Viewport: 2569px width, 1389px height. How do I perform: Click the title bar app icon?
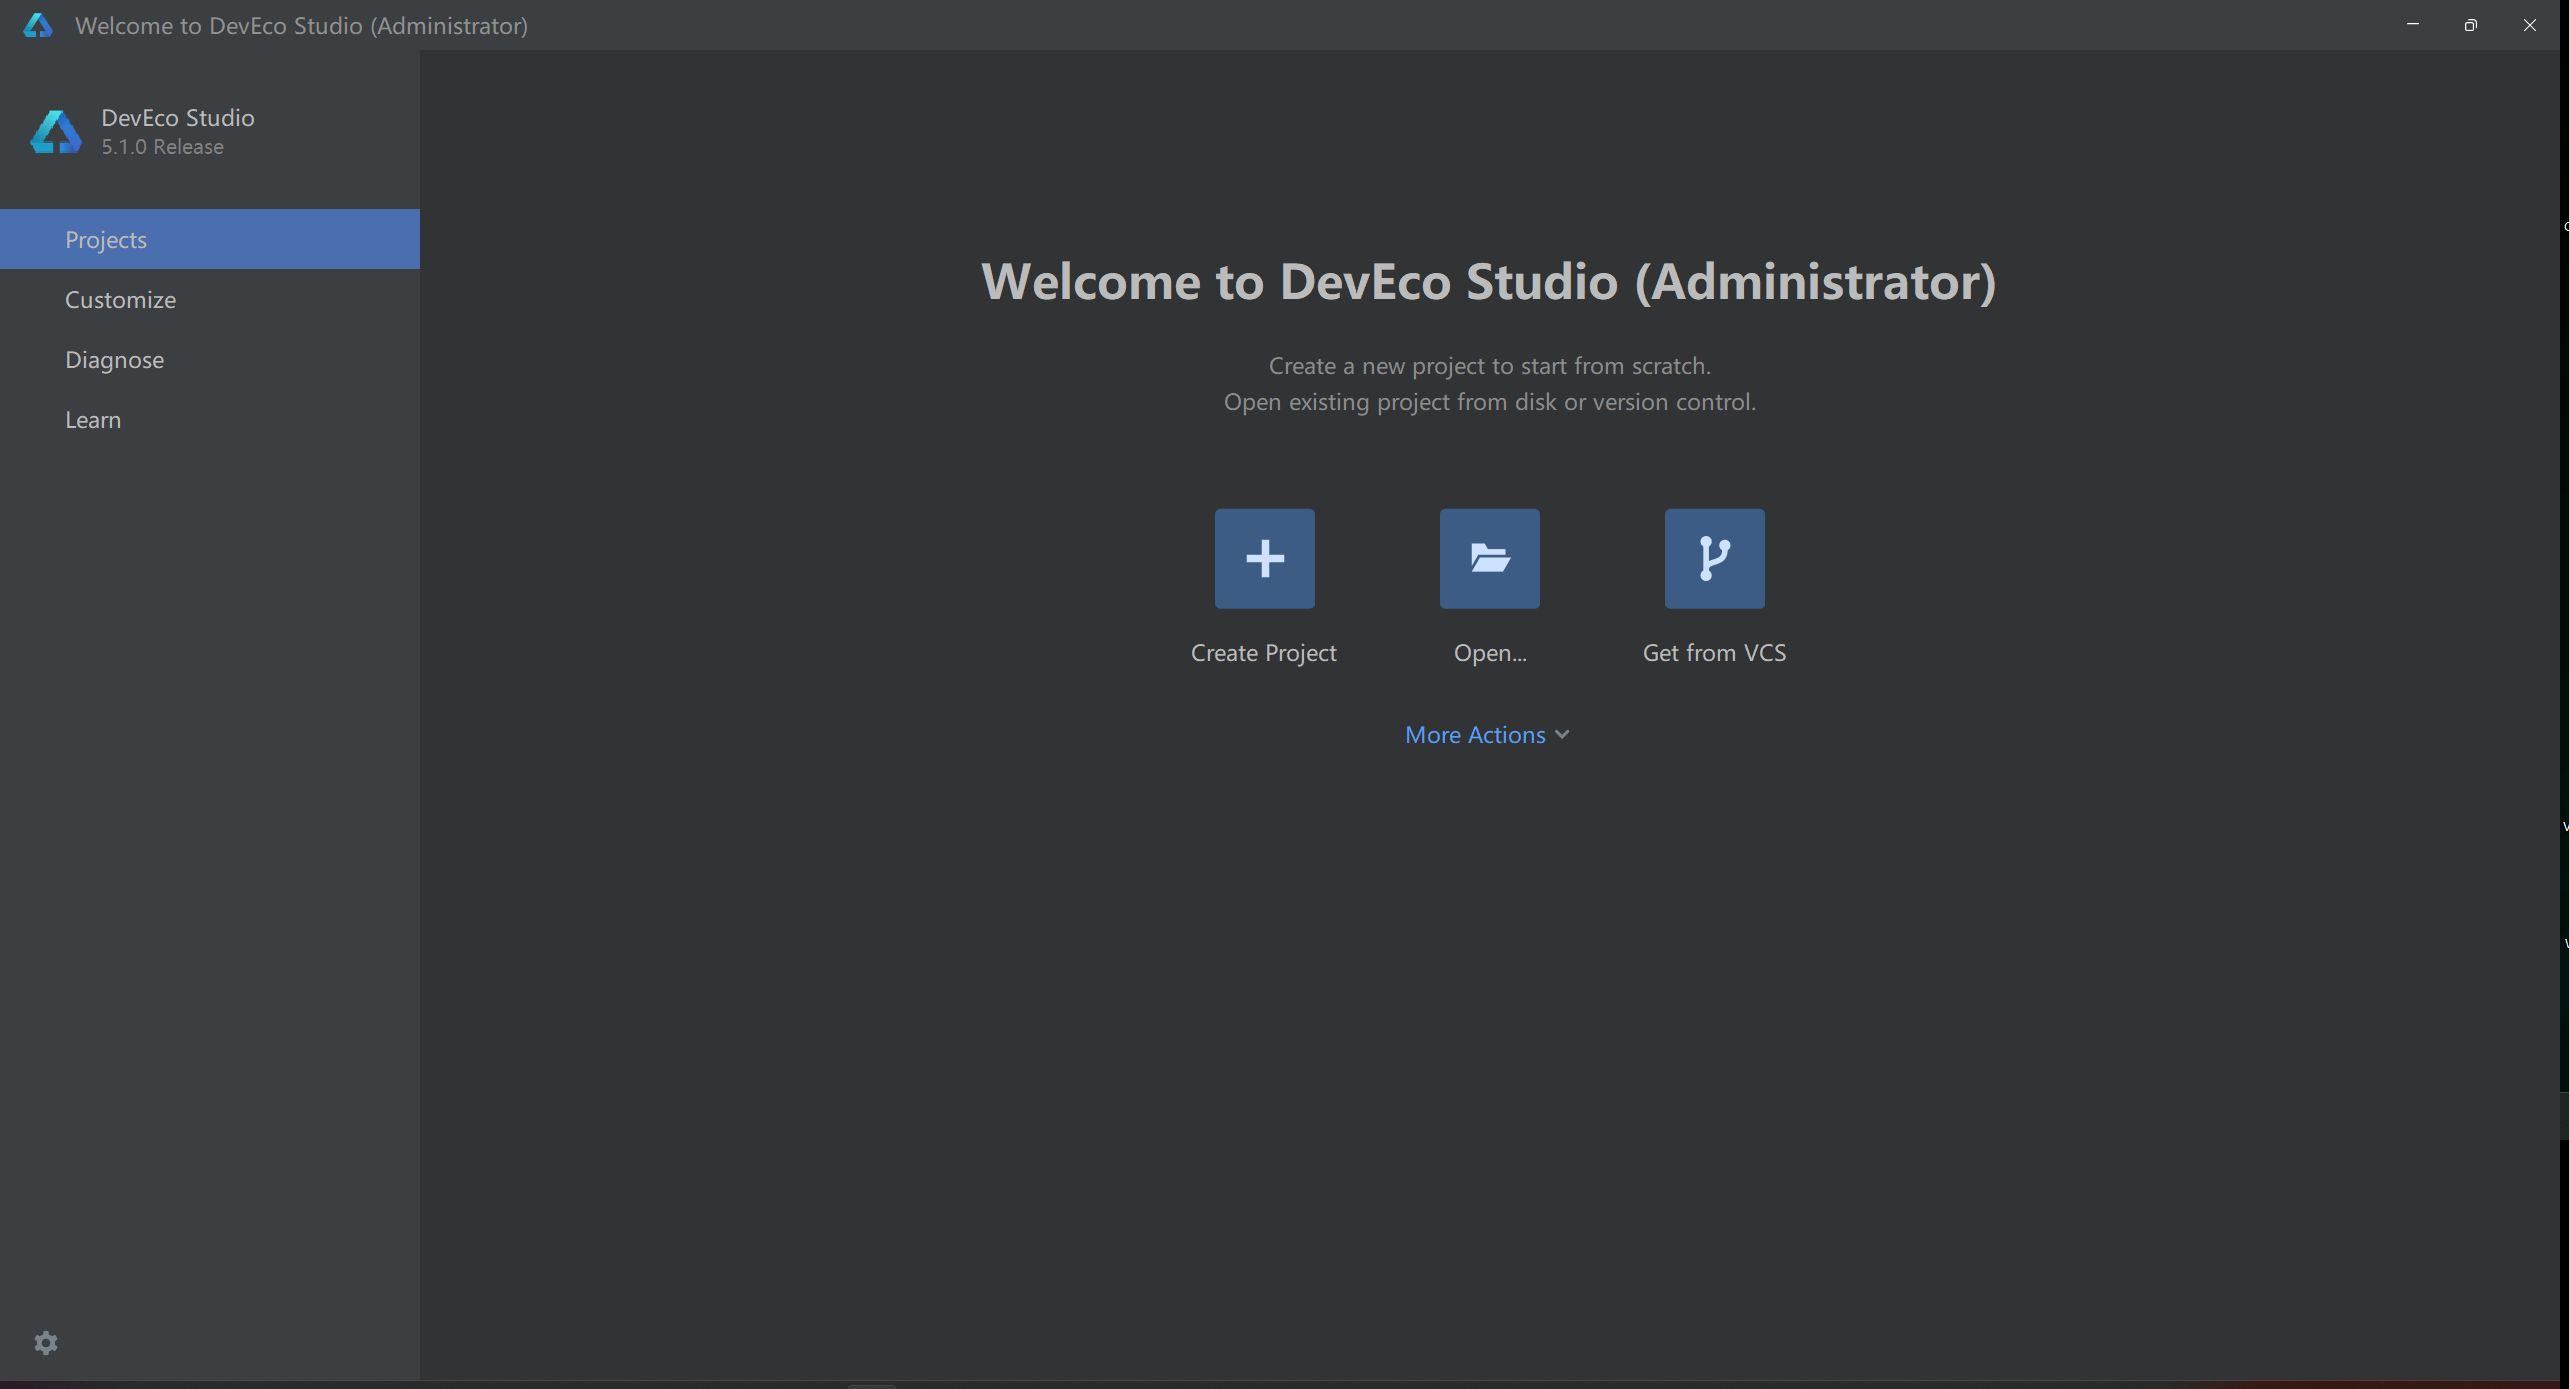click(x=38, y=25)
